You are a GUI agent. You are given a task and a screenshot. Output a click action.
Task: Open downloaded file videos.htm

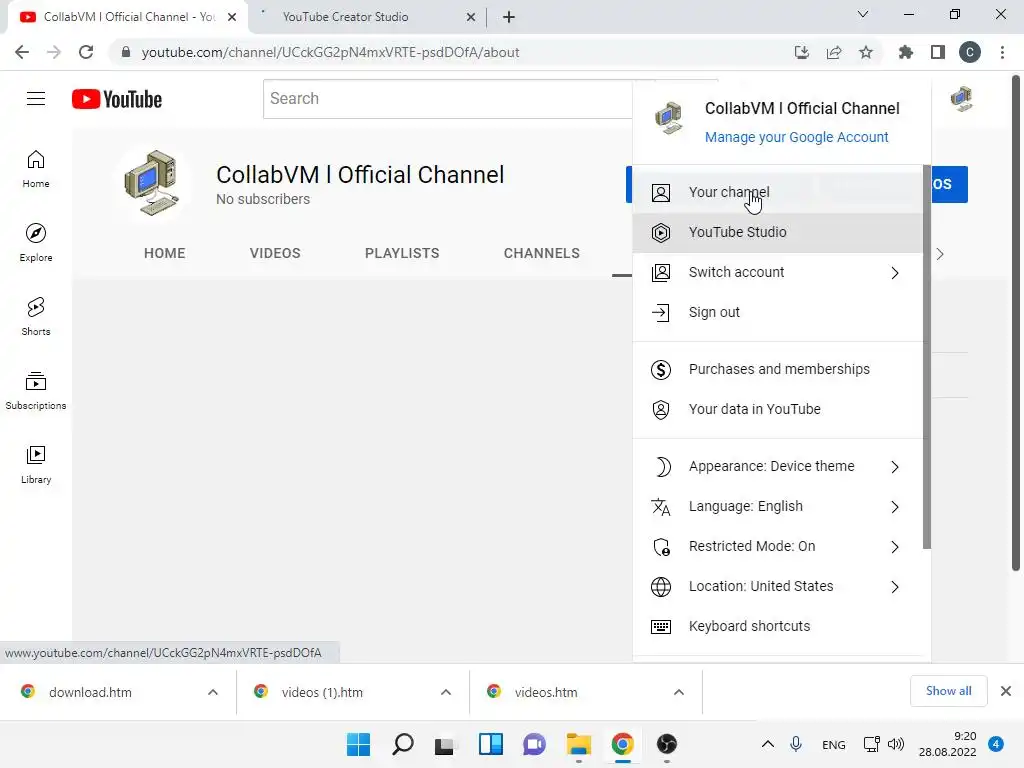(x=546, y=692)
